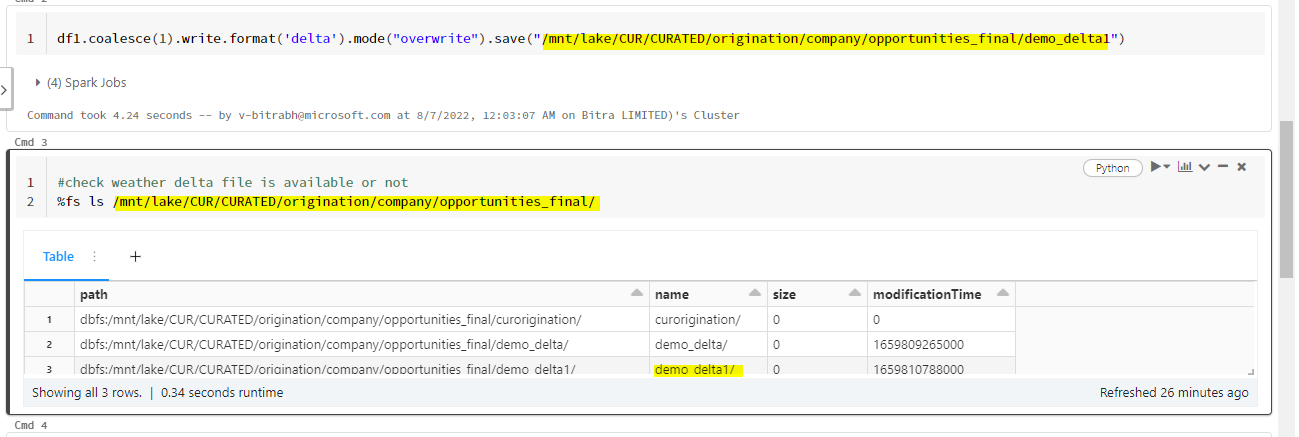The height and width of the screenshot is (437, 1299).
Task: Open the Table tab options menu dots
Action: [x=95, y=256]
